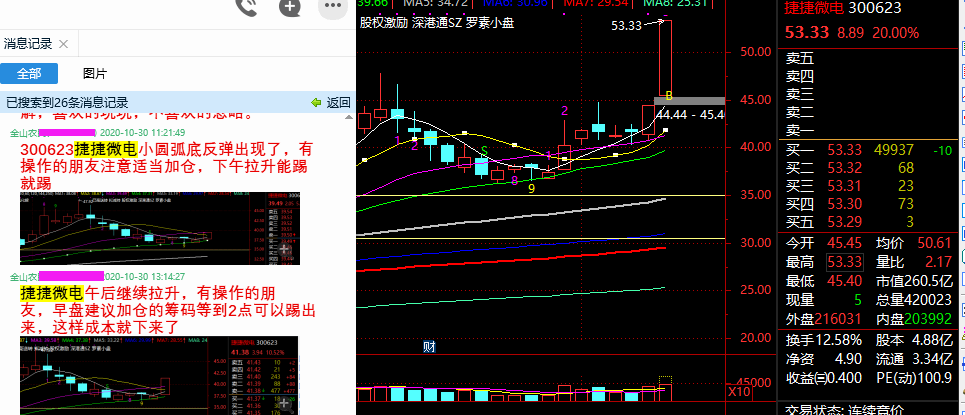Click the 罗素小盘 tag on the chart
This screenshot has width=965, height=415.
coord(489,23)
